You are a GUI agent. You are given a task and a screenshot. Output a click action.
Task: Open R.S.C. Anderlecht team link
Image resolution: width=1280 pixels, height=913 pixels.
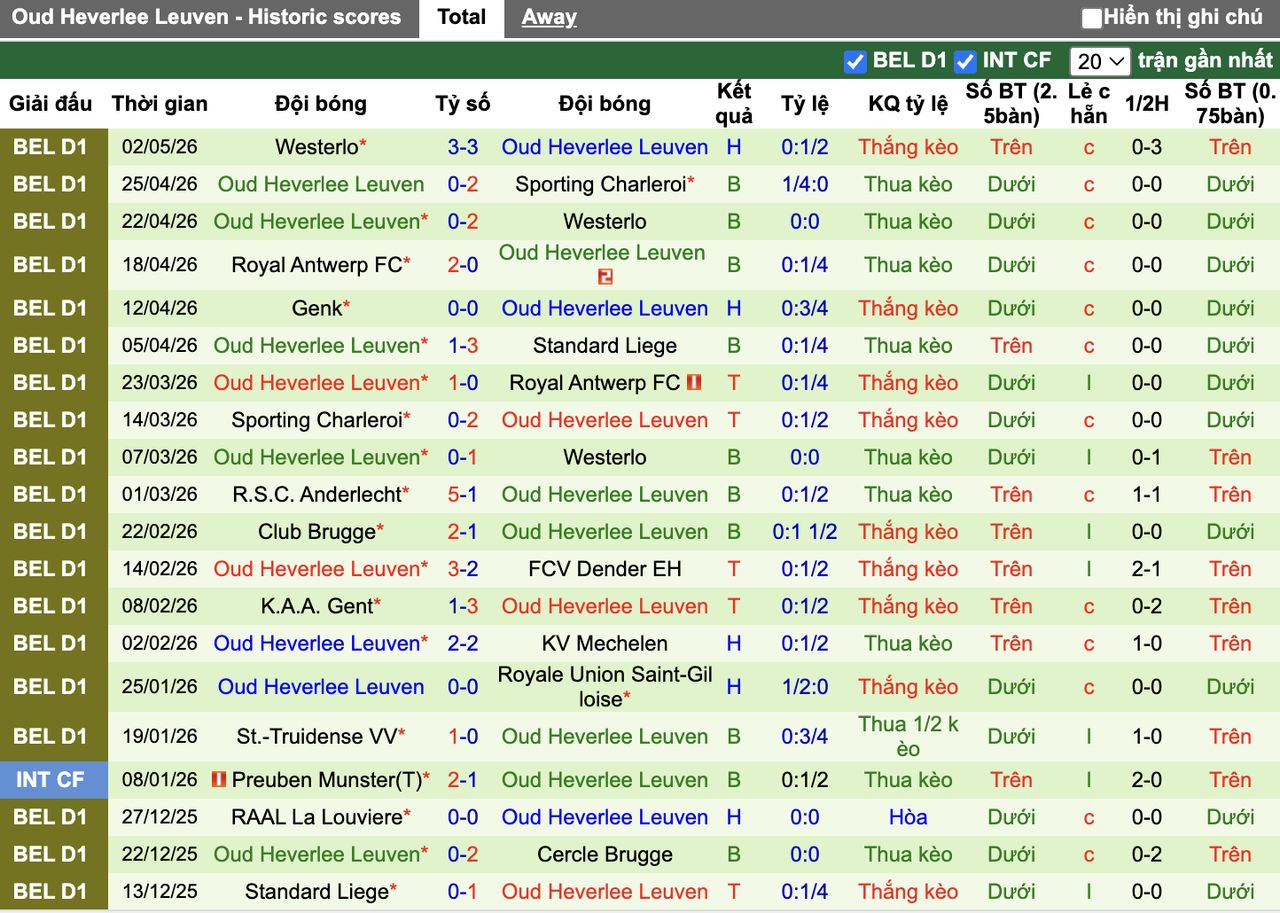[317, 494]
